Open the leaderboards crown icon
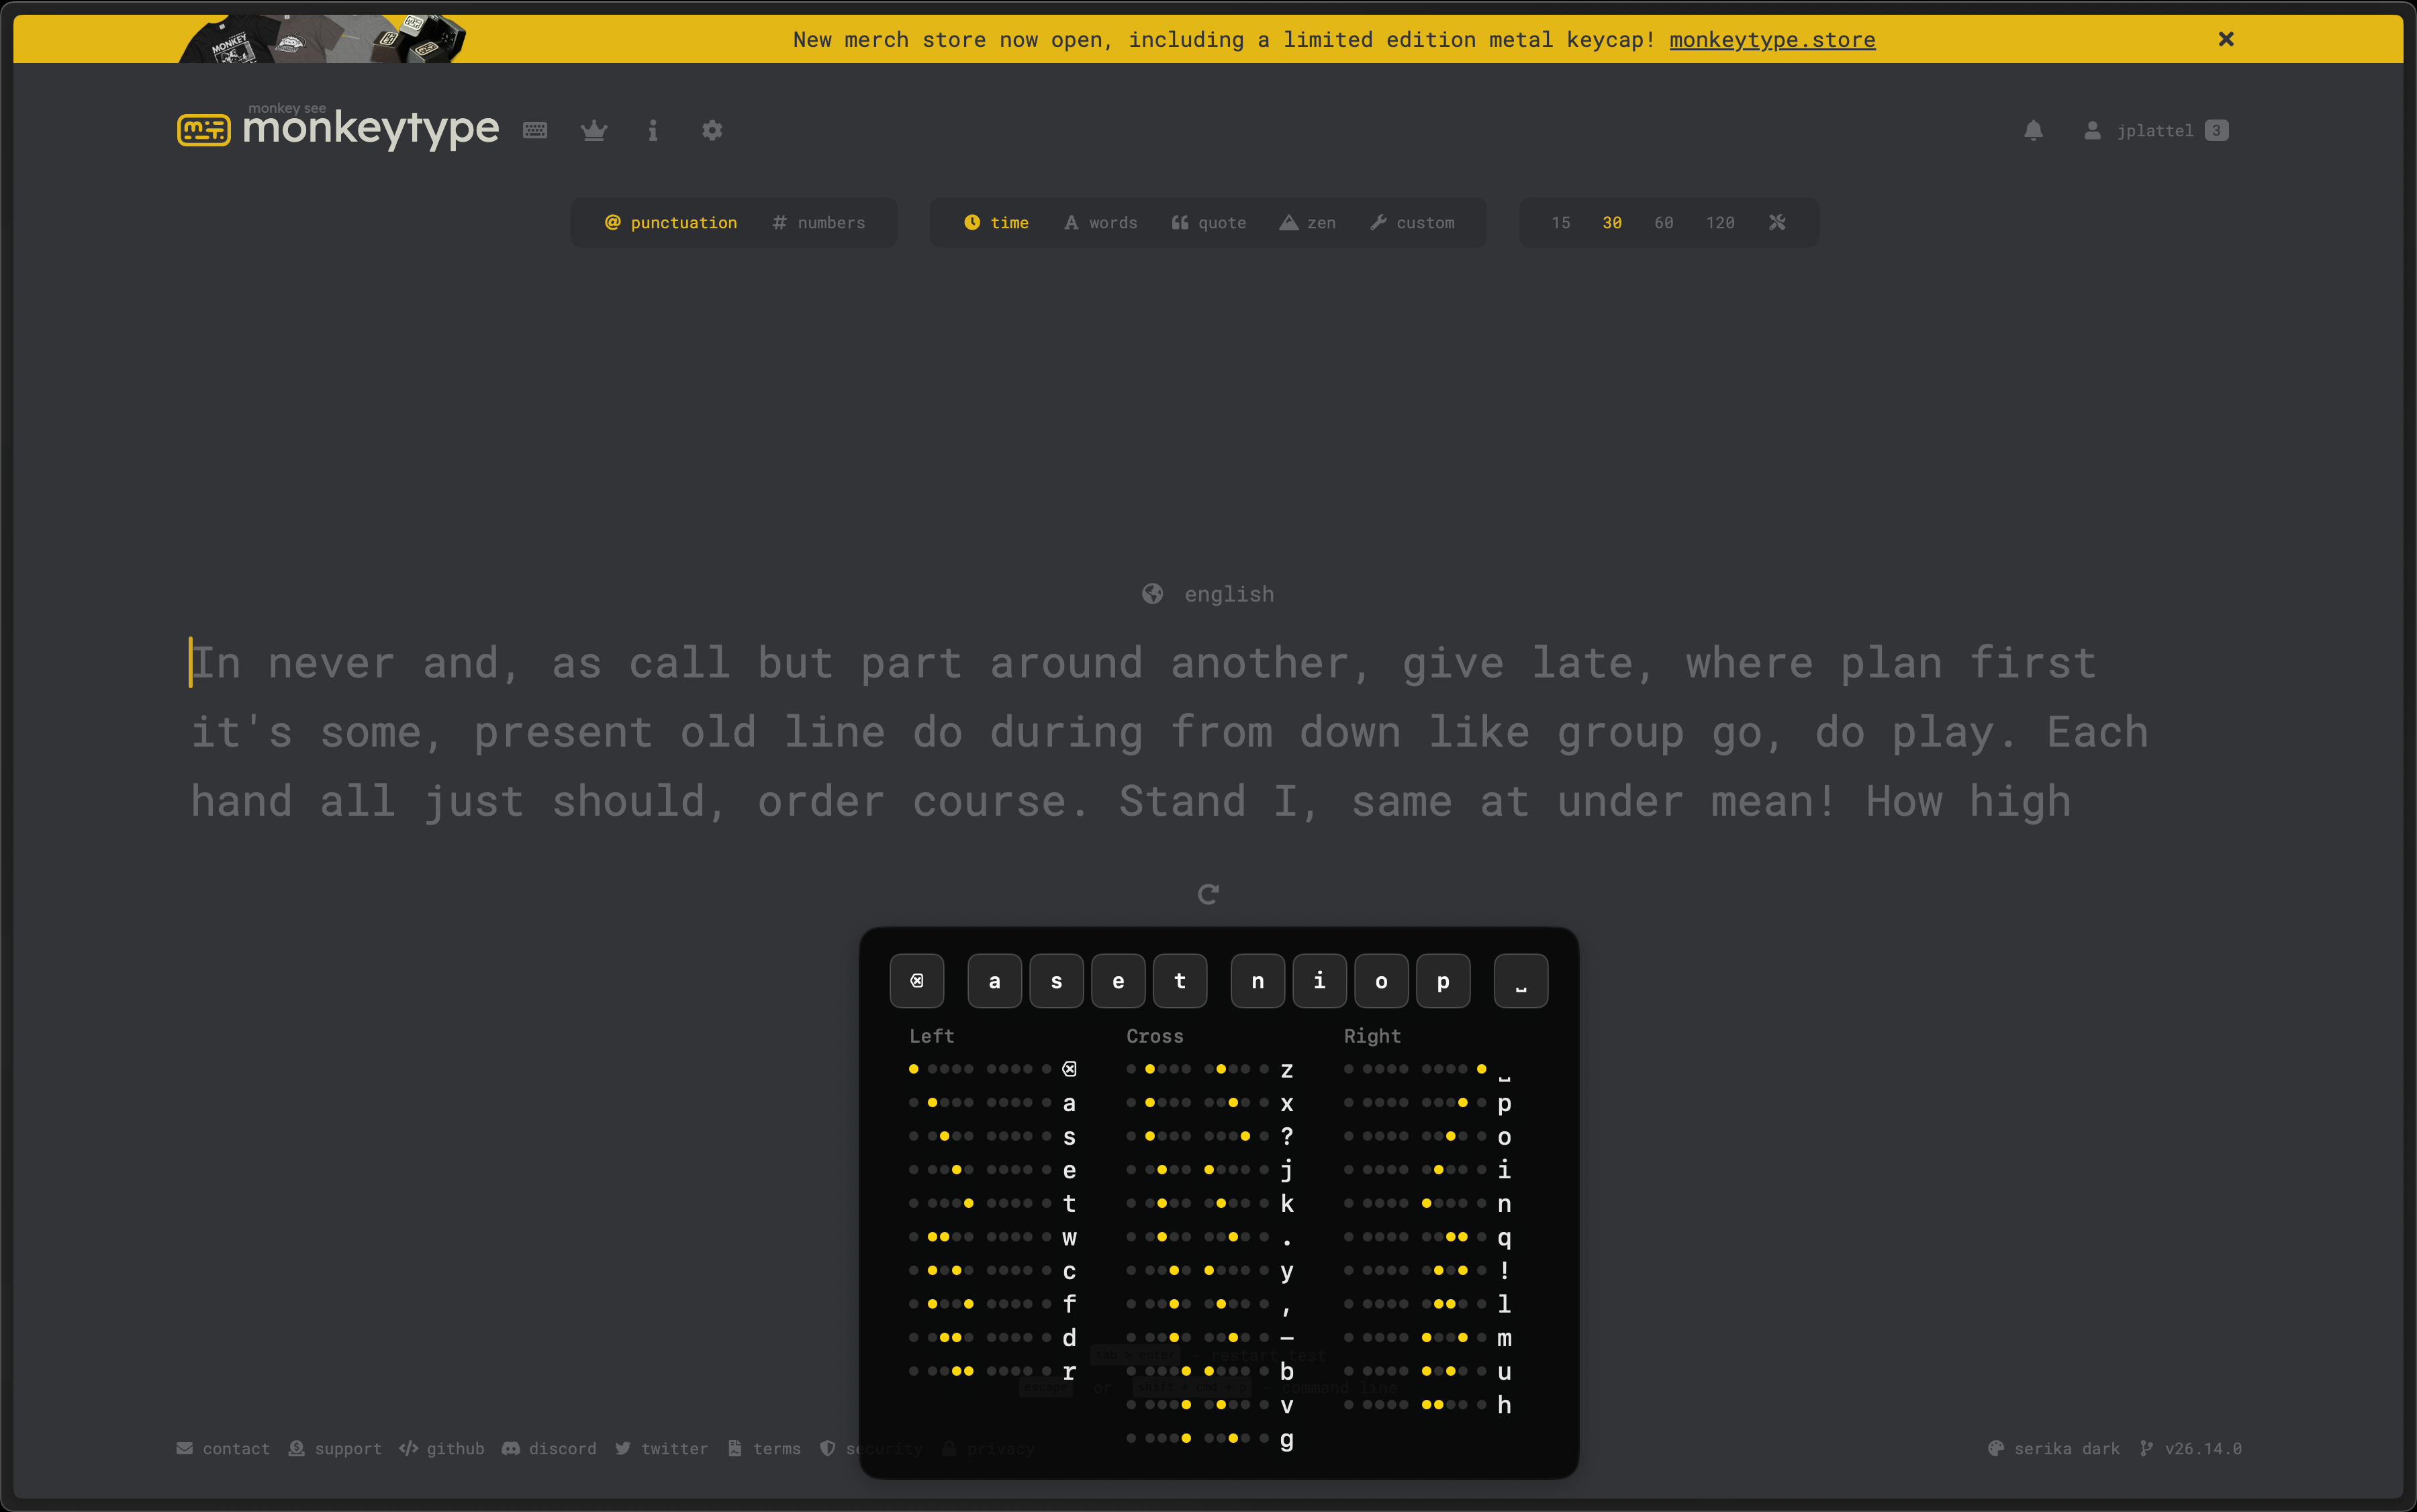 tap(594, 131)
